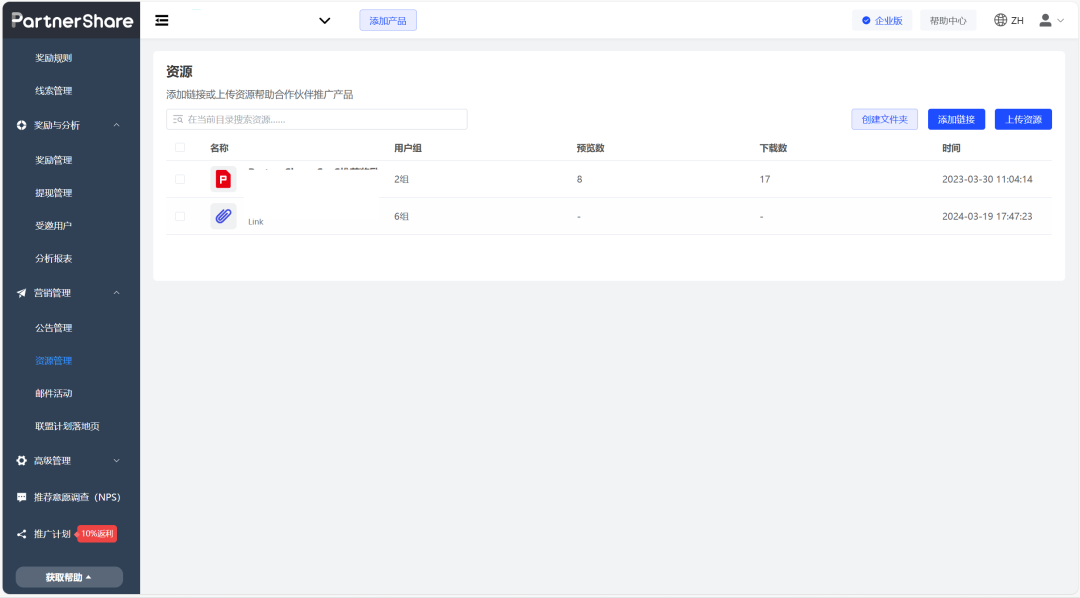Click the globe language icon
The width and height of the screenshot is (1080, 598).
[x=1000, y=20]
